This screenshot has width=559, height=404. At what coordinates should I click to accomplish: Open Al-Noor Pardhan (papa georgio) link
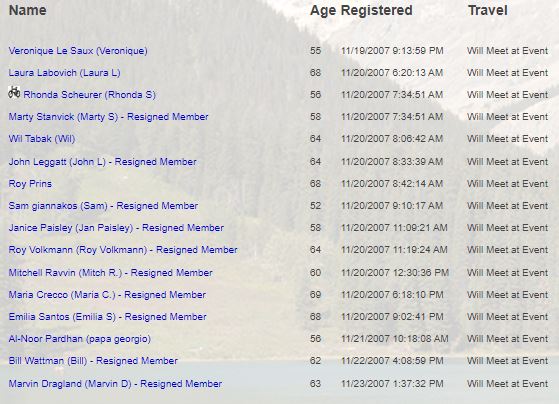point(80,339)
